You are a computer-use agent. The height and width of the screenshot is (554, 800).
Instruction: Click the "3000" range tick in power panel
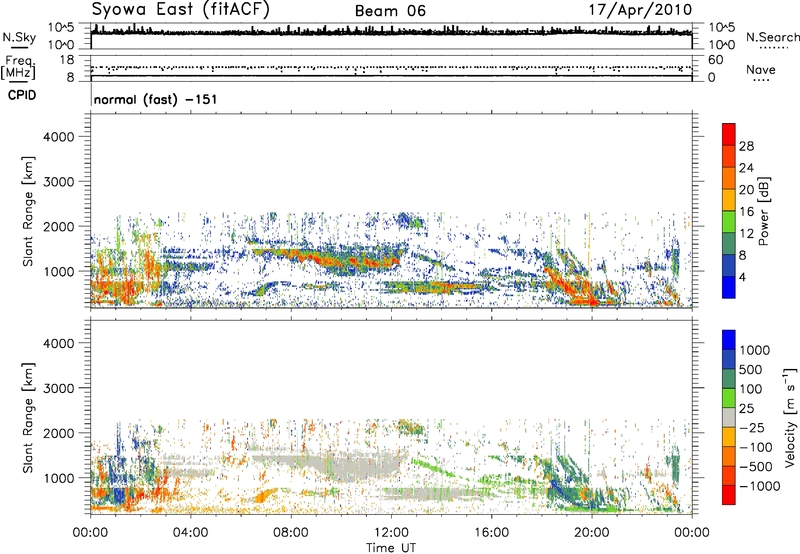pyautogui.click(x=59, y=182)
